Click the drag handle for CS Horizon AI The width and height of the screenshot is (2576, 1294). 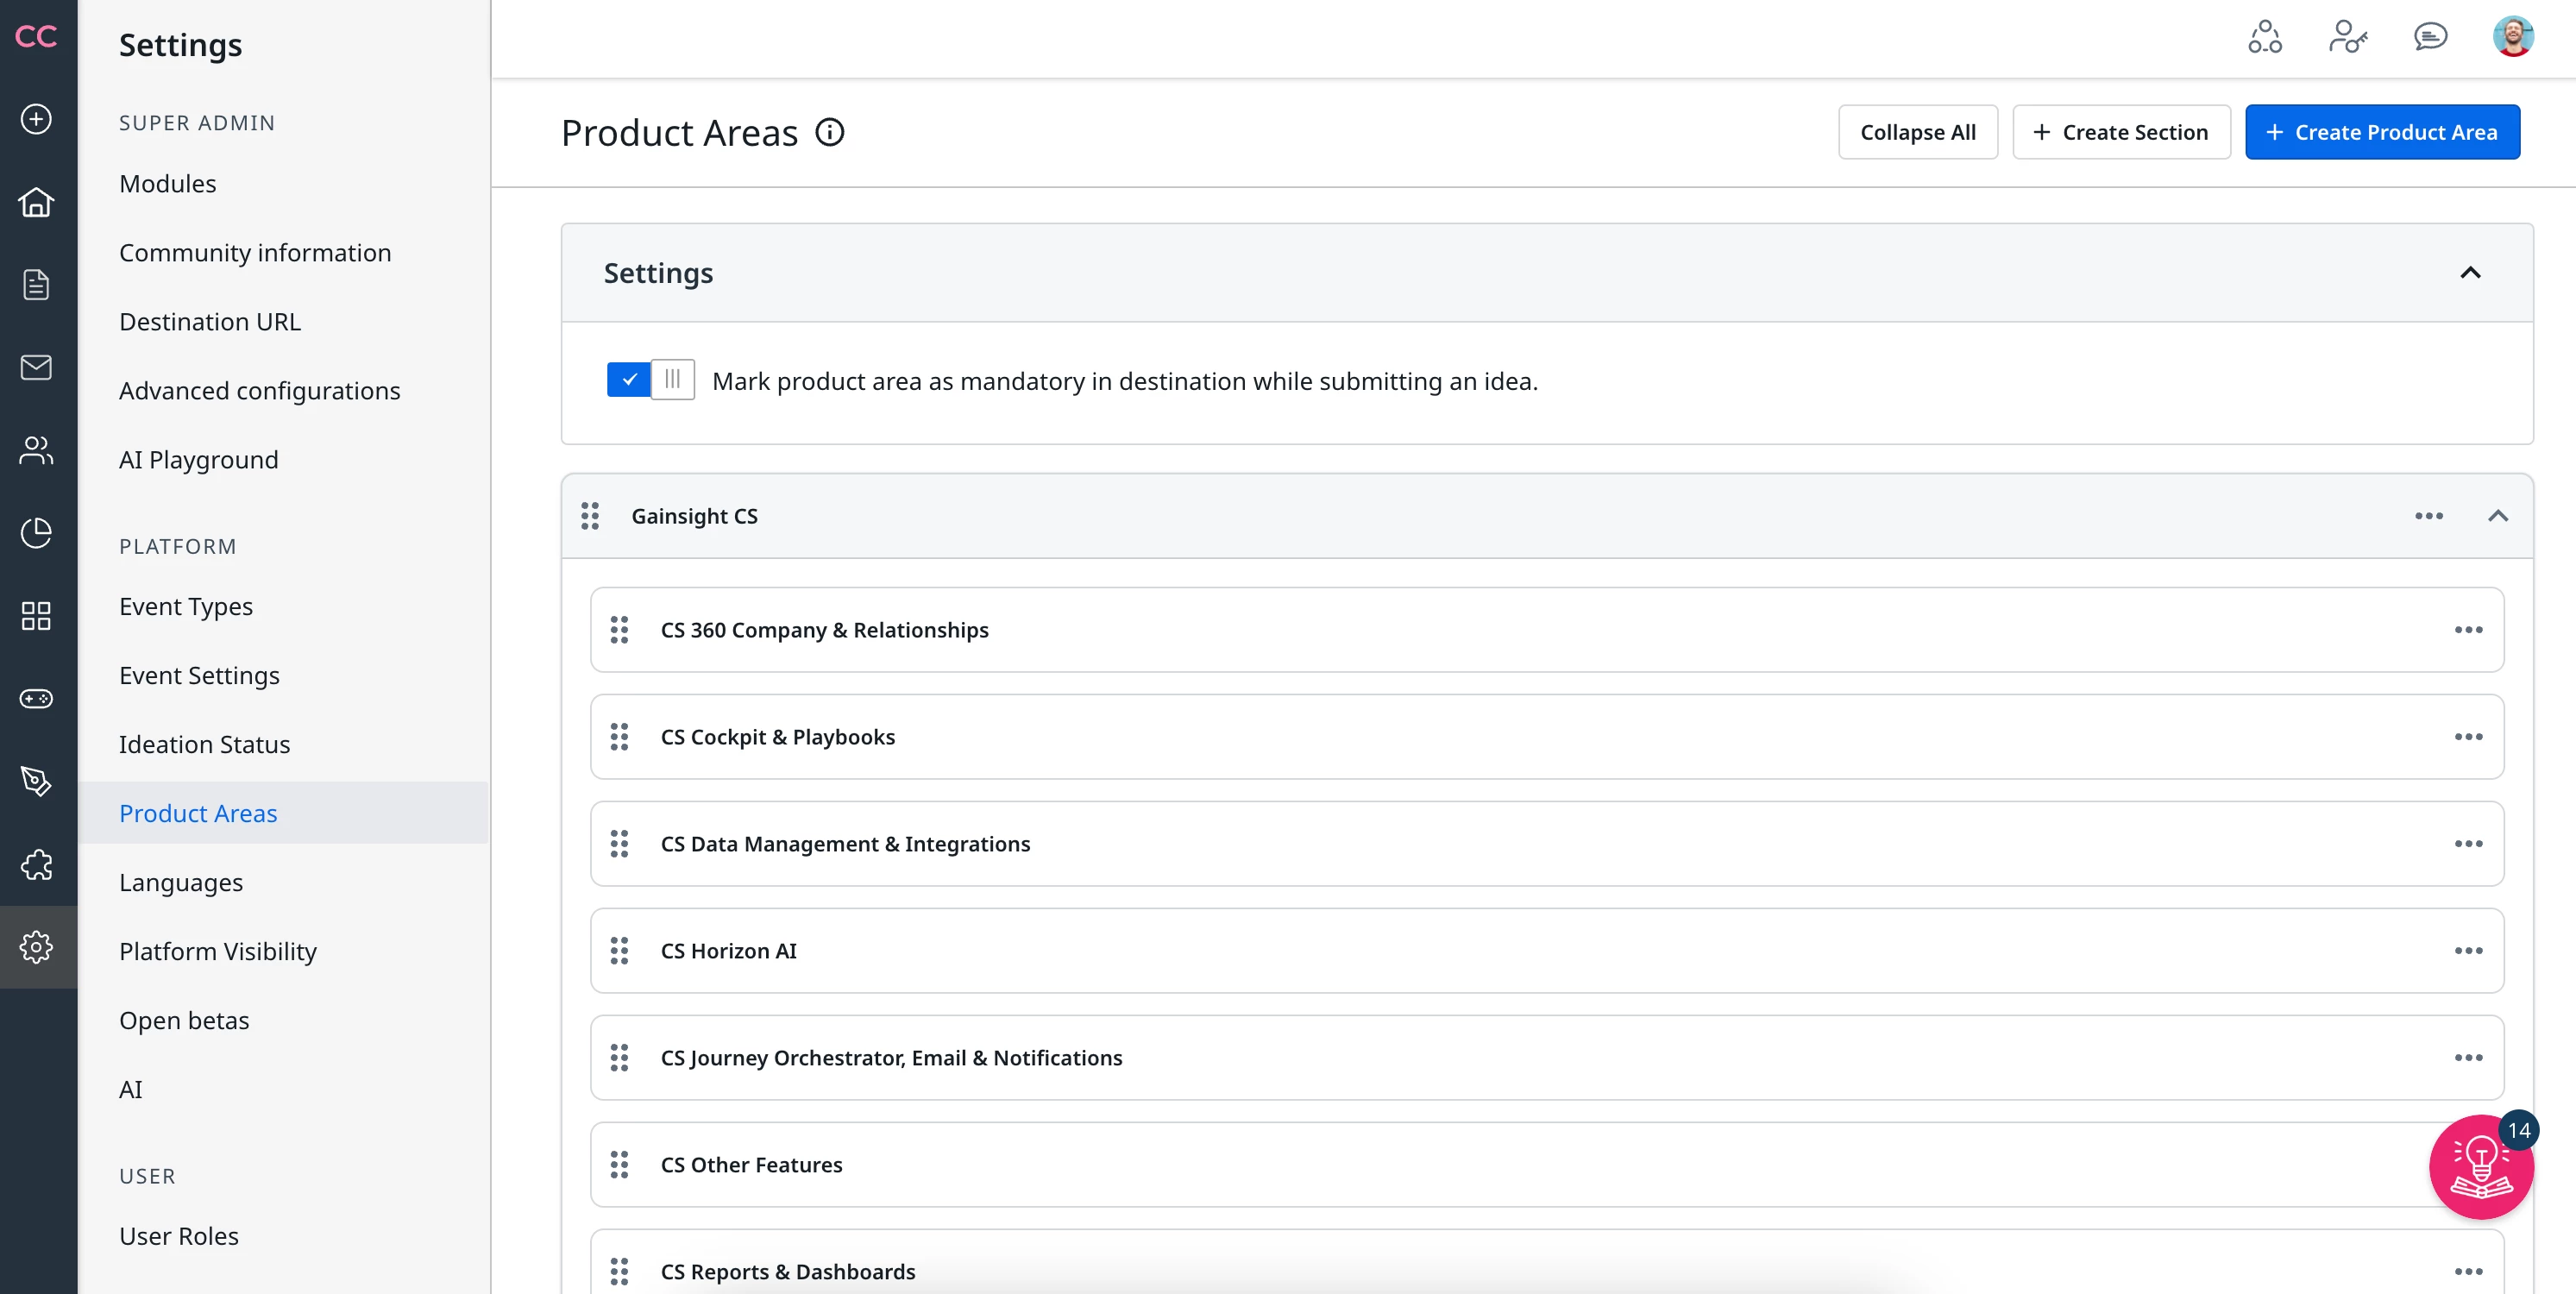point(619,951)
